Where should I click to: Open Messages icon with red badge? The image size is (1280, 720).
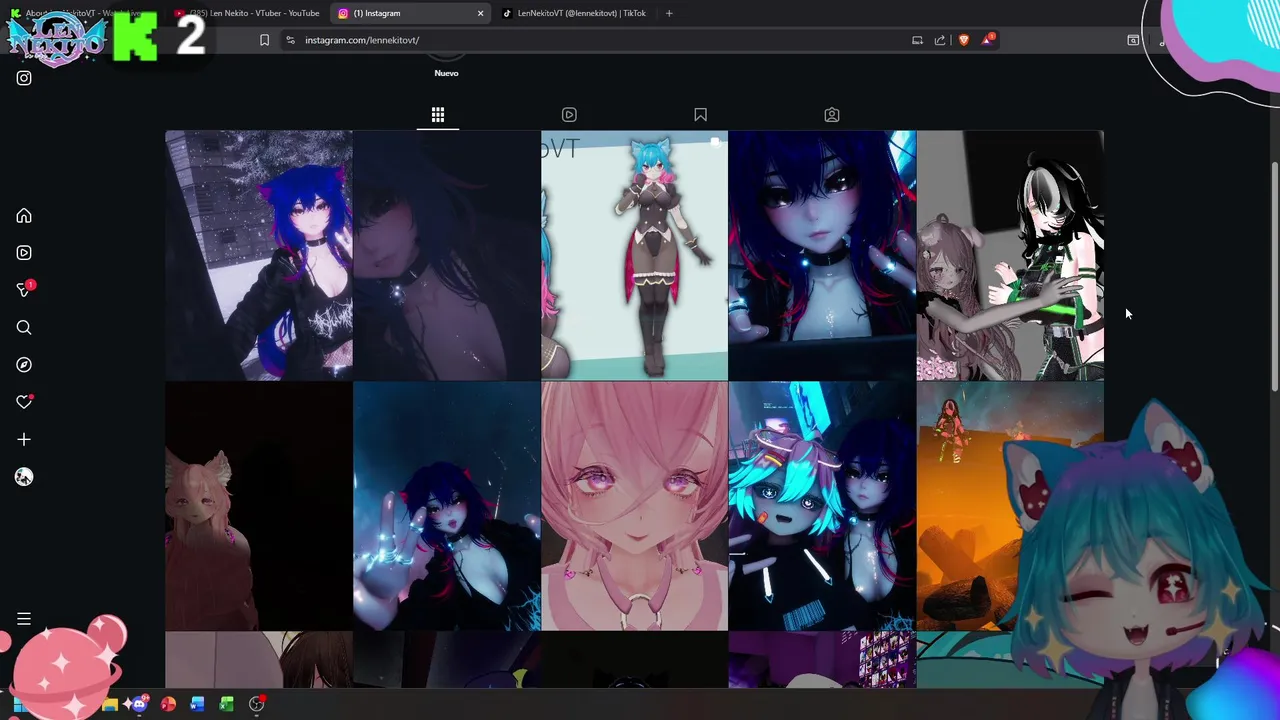pyautogui.click(x=25, y=289)
